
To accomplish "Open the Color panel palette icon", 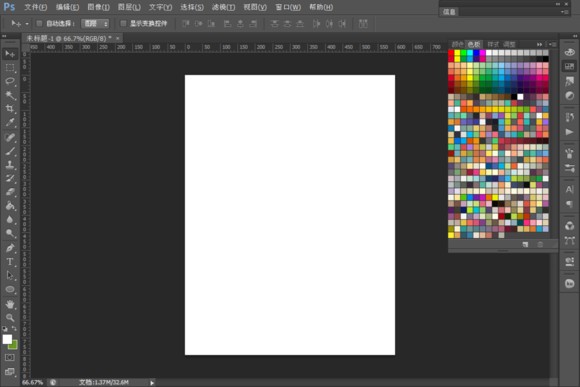I will [570, 52].
